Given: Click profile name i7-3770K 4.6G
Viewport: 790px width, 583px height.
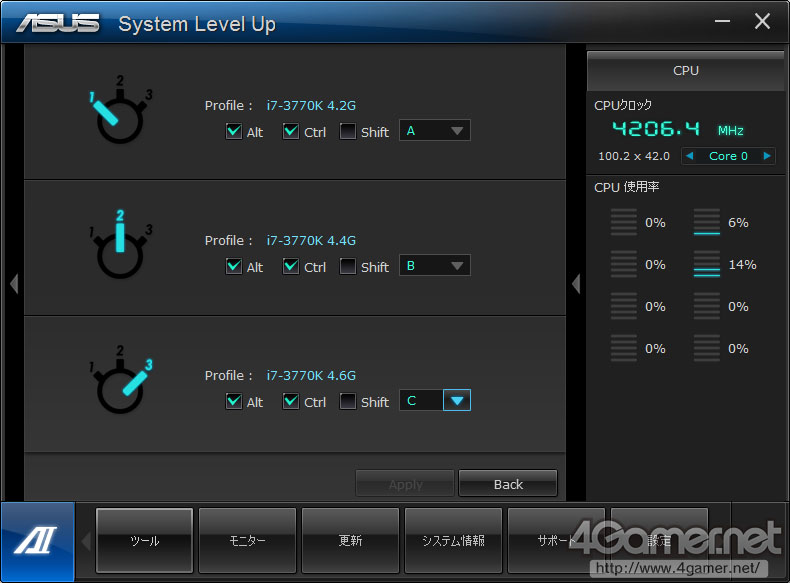Looking at the screenshot, I should click(x=311, y=375).
